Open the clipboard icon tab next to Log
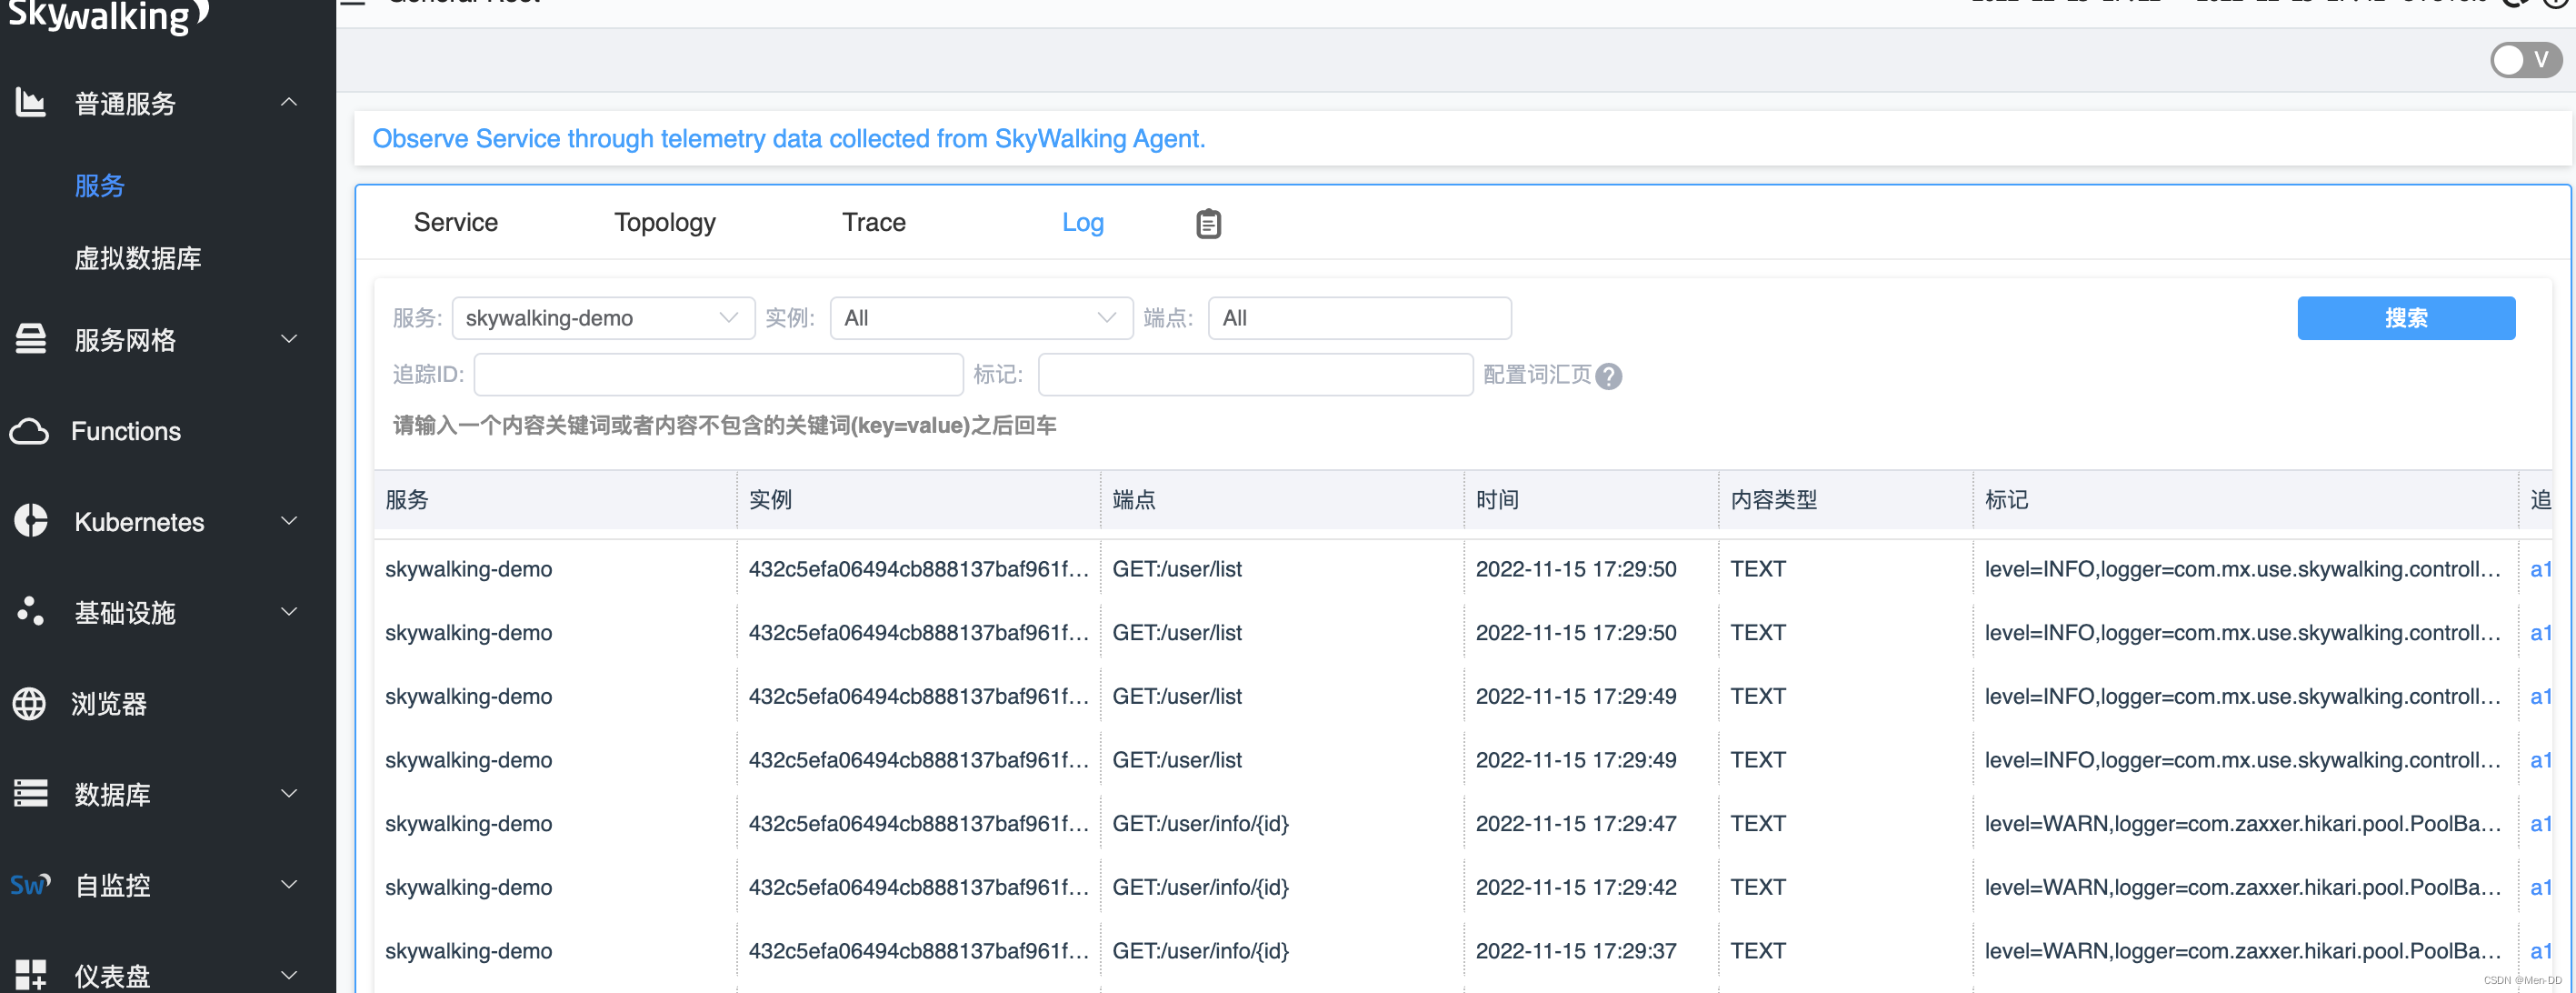 click(x=1208, y=223)
